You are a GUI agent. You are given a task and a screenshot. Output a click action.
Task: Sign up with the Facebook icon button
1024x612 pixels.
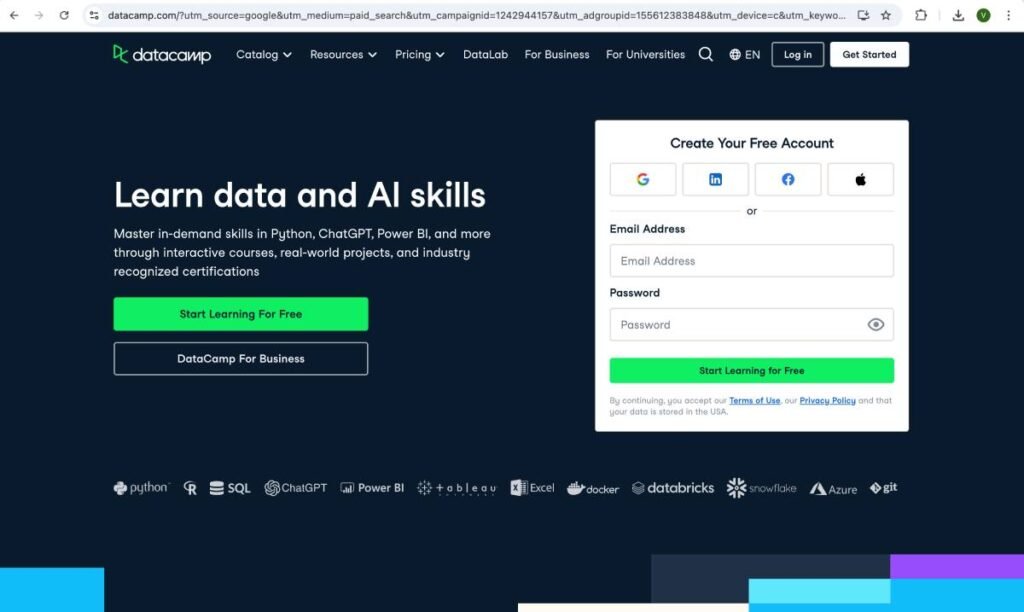coord(788,179)
